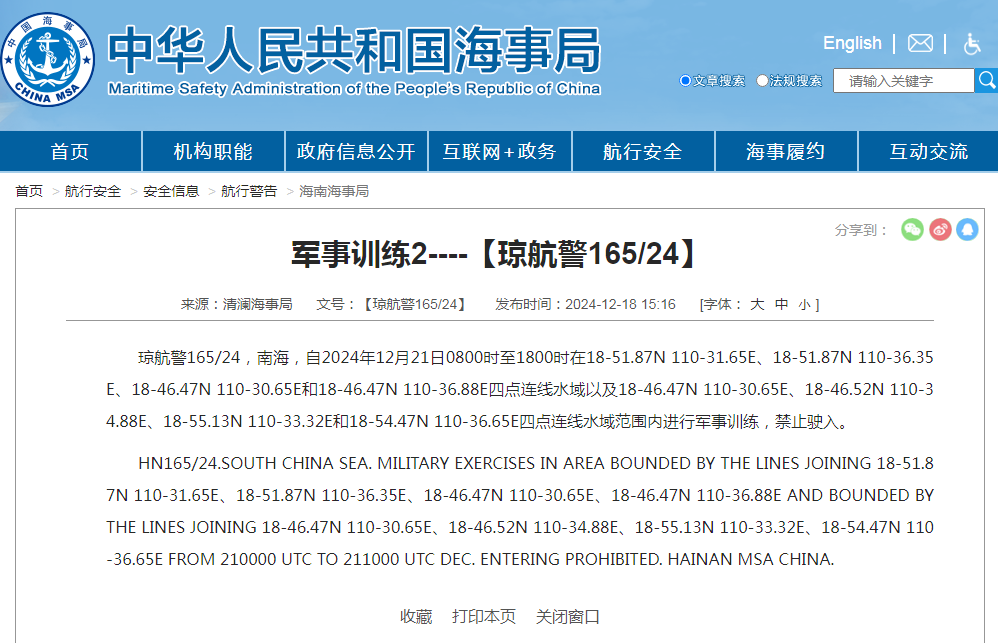Screen dimensions: 998x643
Task: Share the notice to WeChat
Action: point(912,230)
